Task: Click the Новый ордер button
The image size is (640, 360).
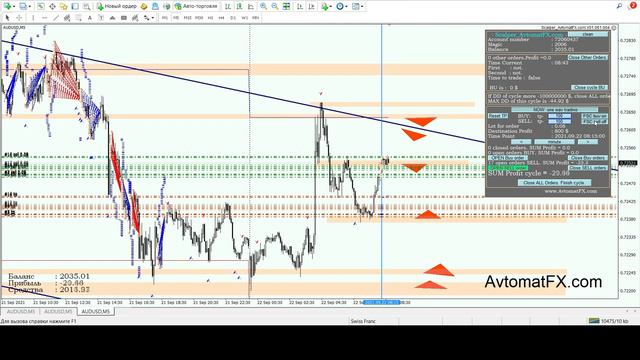Action: pos(116,6)
